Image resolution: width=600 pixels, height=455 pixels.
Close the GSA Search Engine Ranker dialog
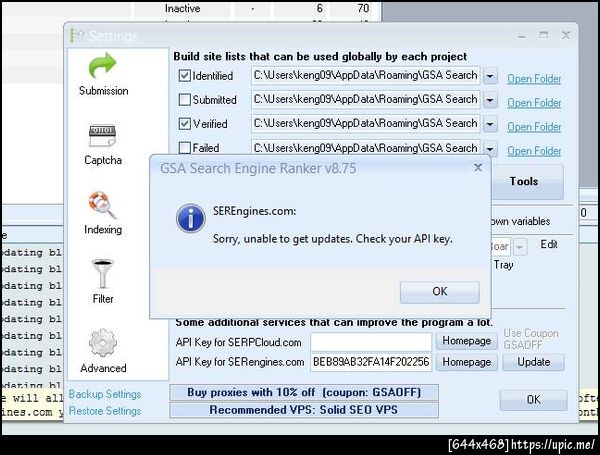tap(478, 167)
